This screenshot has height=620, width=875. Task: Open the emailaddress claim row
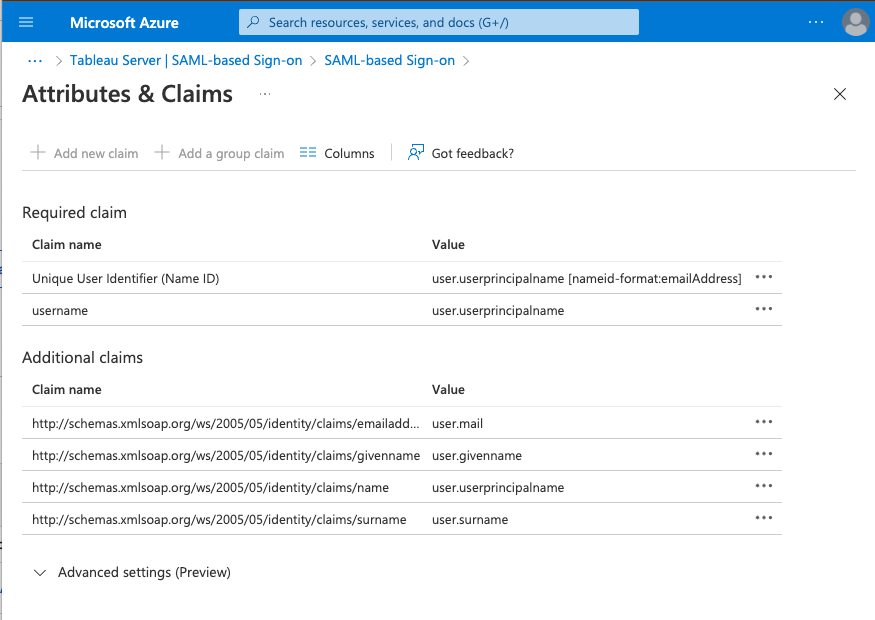[x=402, y=423]
